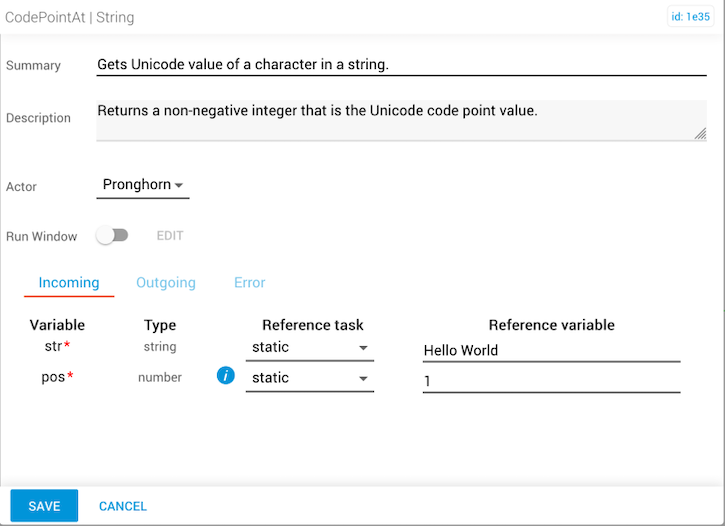Switch to the Outgoing tab
This screenshot has height=526, width=725.
coord(166,283)
